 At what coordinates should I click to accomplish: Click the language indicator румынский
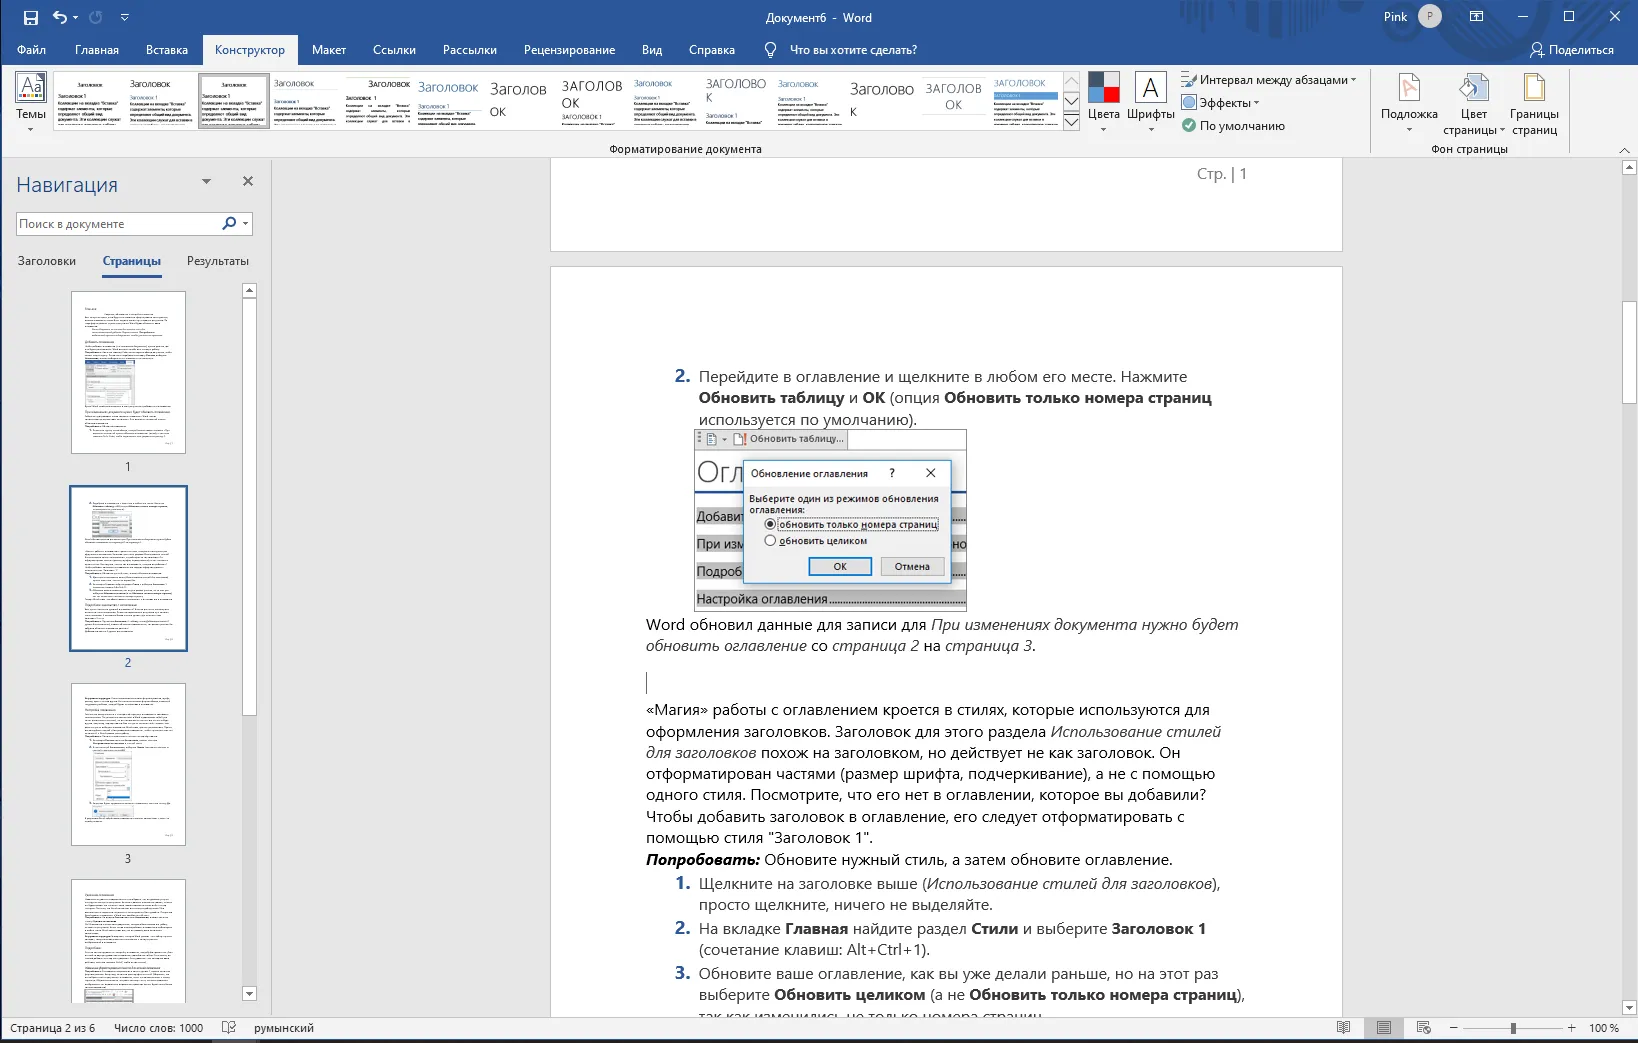[x=284, y=1028]
